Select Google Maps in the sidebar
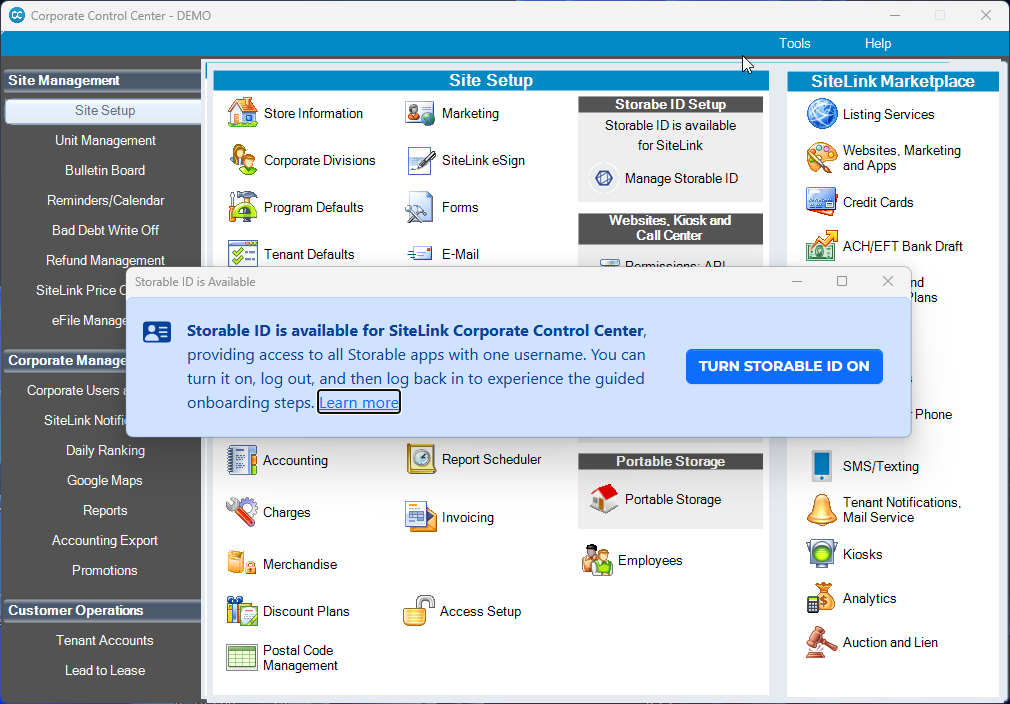Screen dimensions: 1010x704 [x=105, y=480]
